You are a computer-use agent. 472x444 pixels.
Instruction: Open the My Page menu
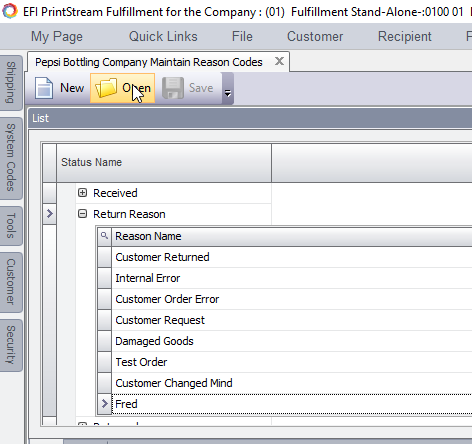click(57, 36)
